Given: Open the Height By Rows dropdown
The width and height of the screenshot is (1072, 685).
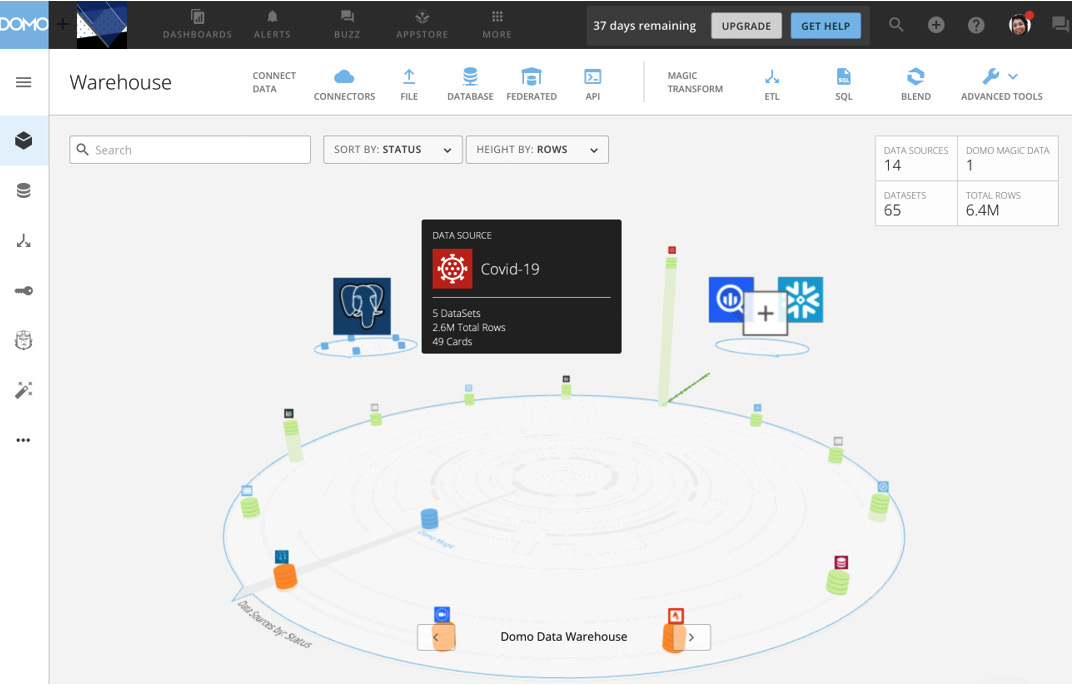Looking at the screenshot, I should click(537, 150).
